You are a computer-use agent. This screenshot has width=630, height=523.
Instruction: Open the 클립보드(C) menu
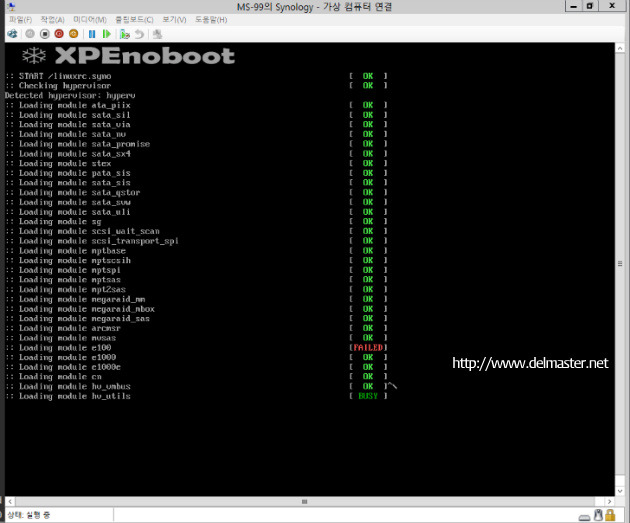(x=134, y=19)
